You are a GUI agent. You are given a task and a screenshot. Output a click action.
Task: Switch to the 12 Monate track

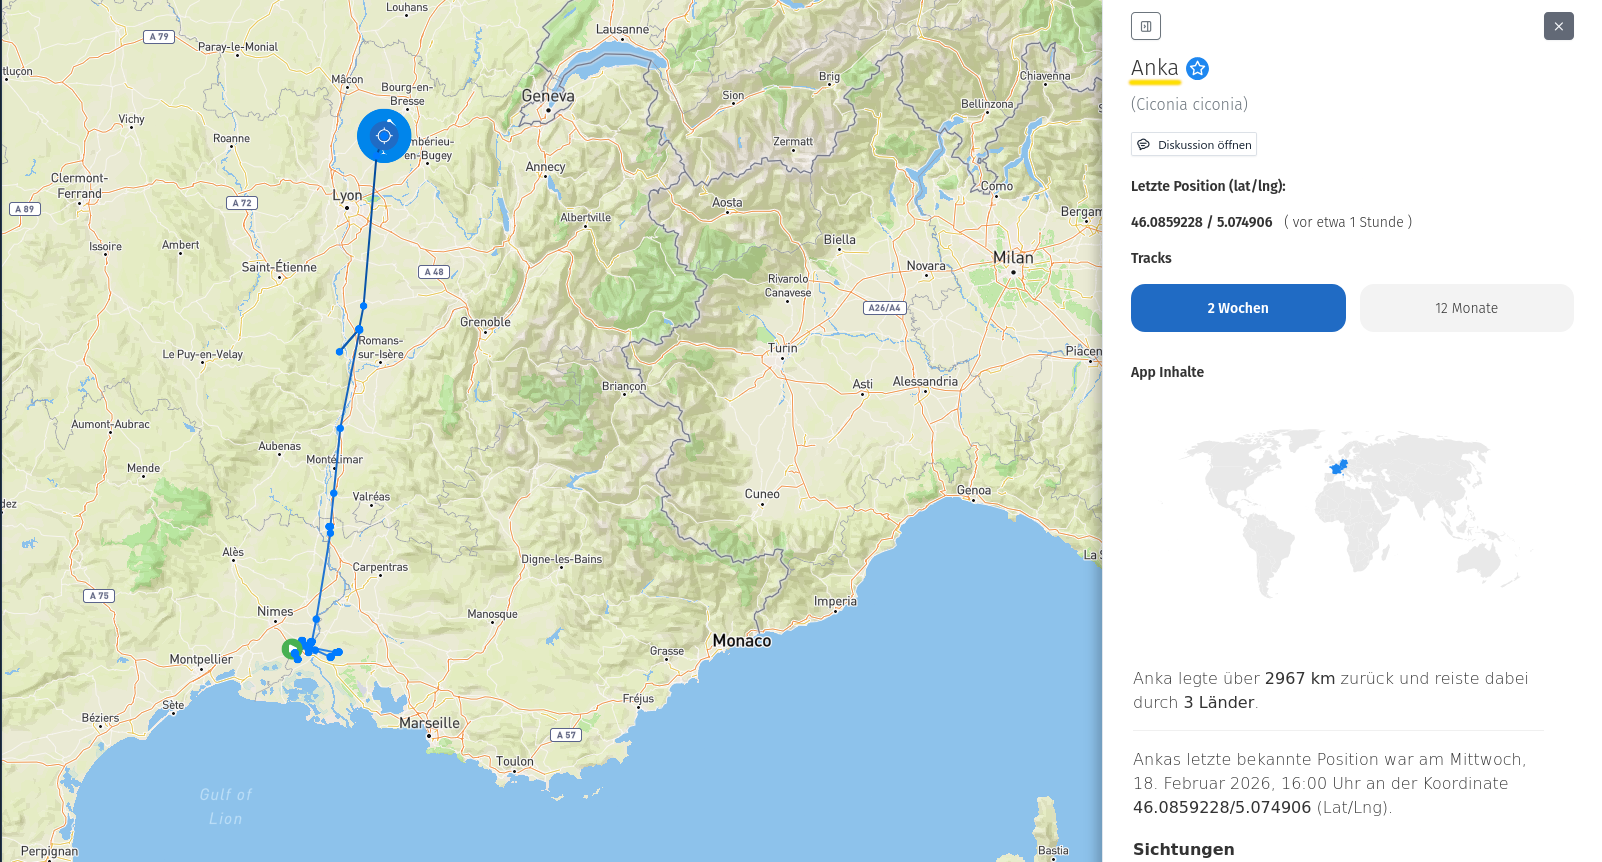coord(1466,308)
